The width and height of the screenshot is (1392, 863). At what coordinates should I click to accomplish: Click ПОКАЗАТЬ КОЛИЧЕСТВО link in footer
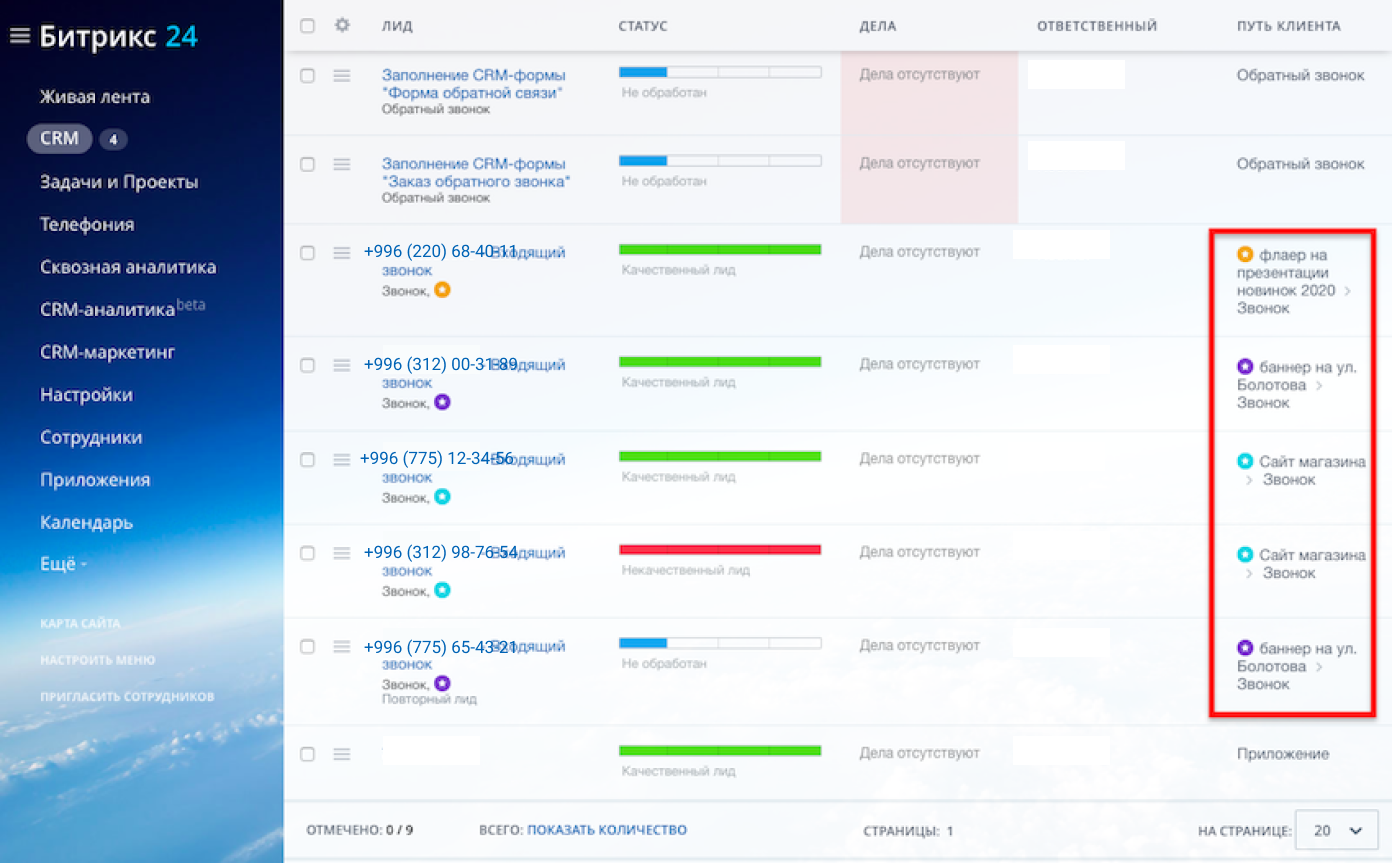[606, 830]
